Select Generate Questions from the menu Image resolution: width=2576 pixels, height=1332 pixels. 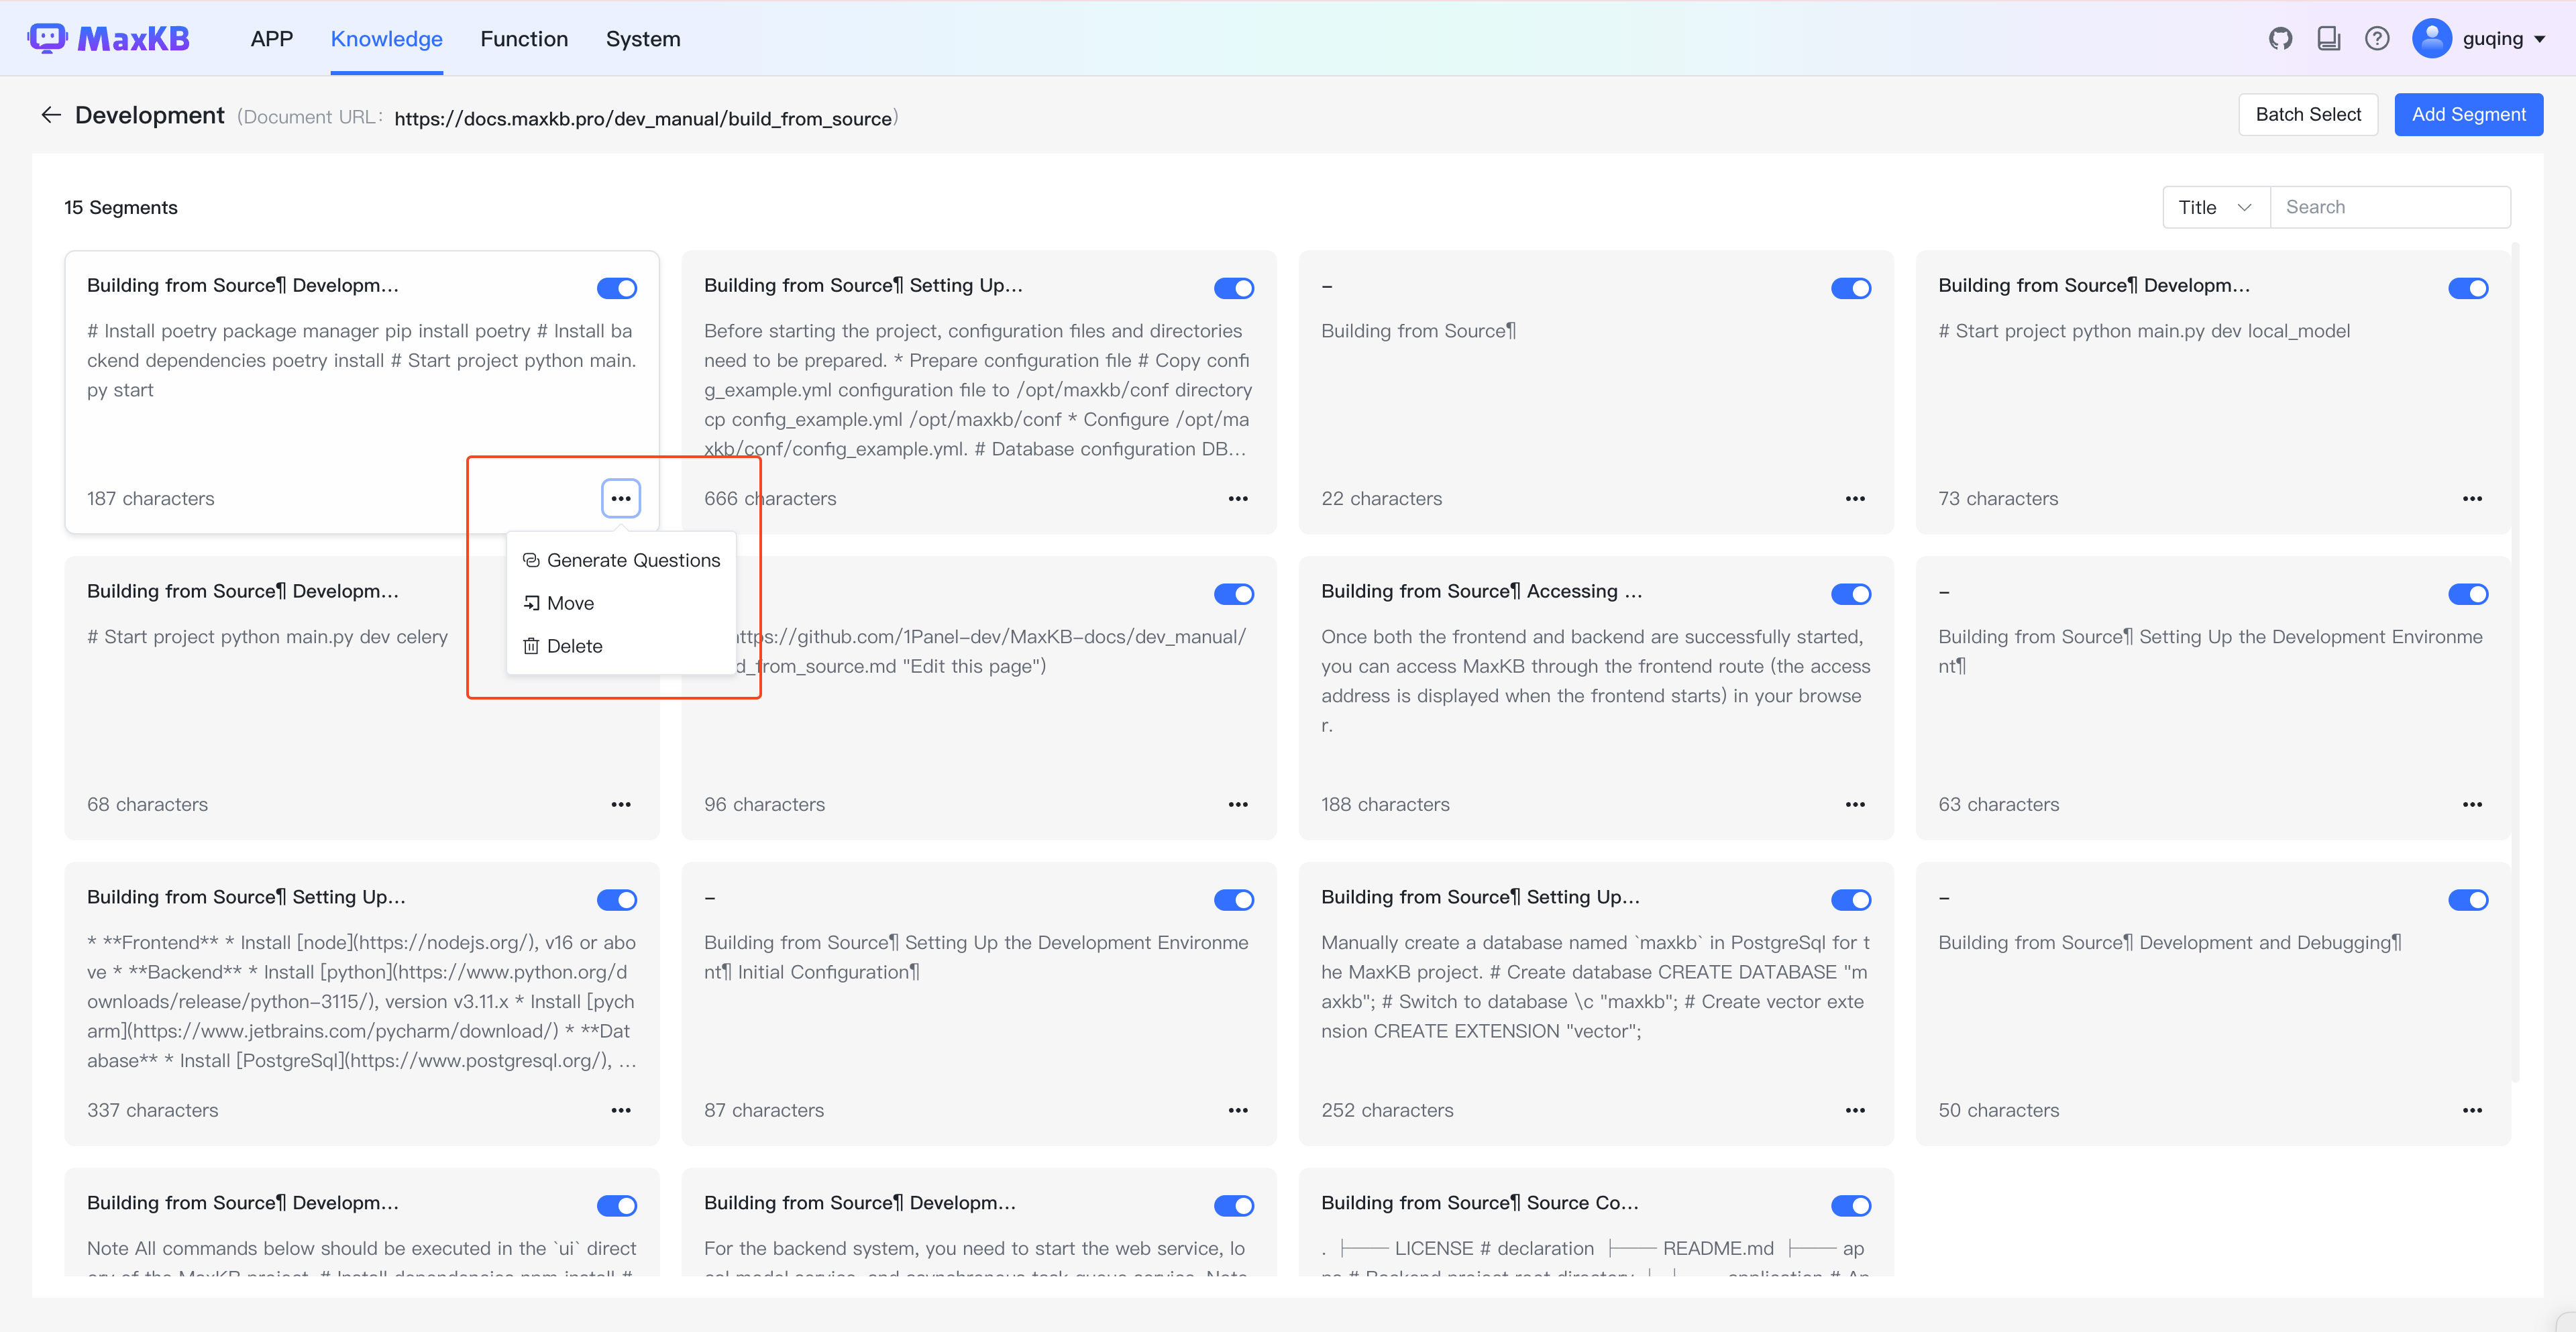click(621, 560)
